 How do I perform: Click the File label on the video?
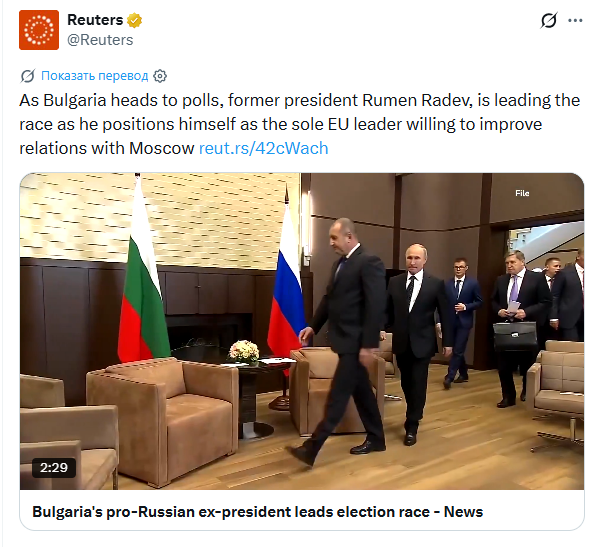pos(522,193)
